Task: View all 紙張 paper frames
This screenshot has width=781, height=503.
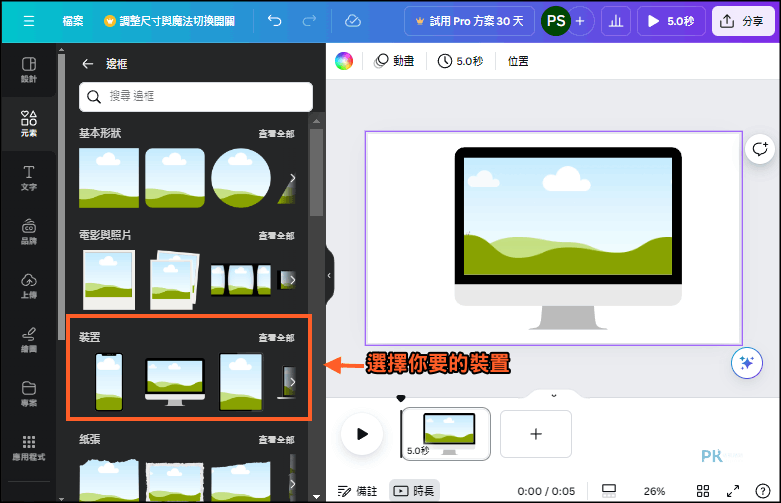Action: pos(276,440)
